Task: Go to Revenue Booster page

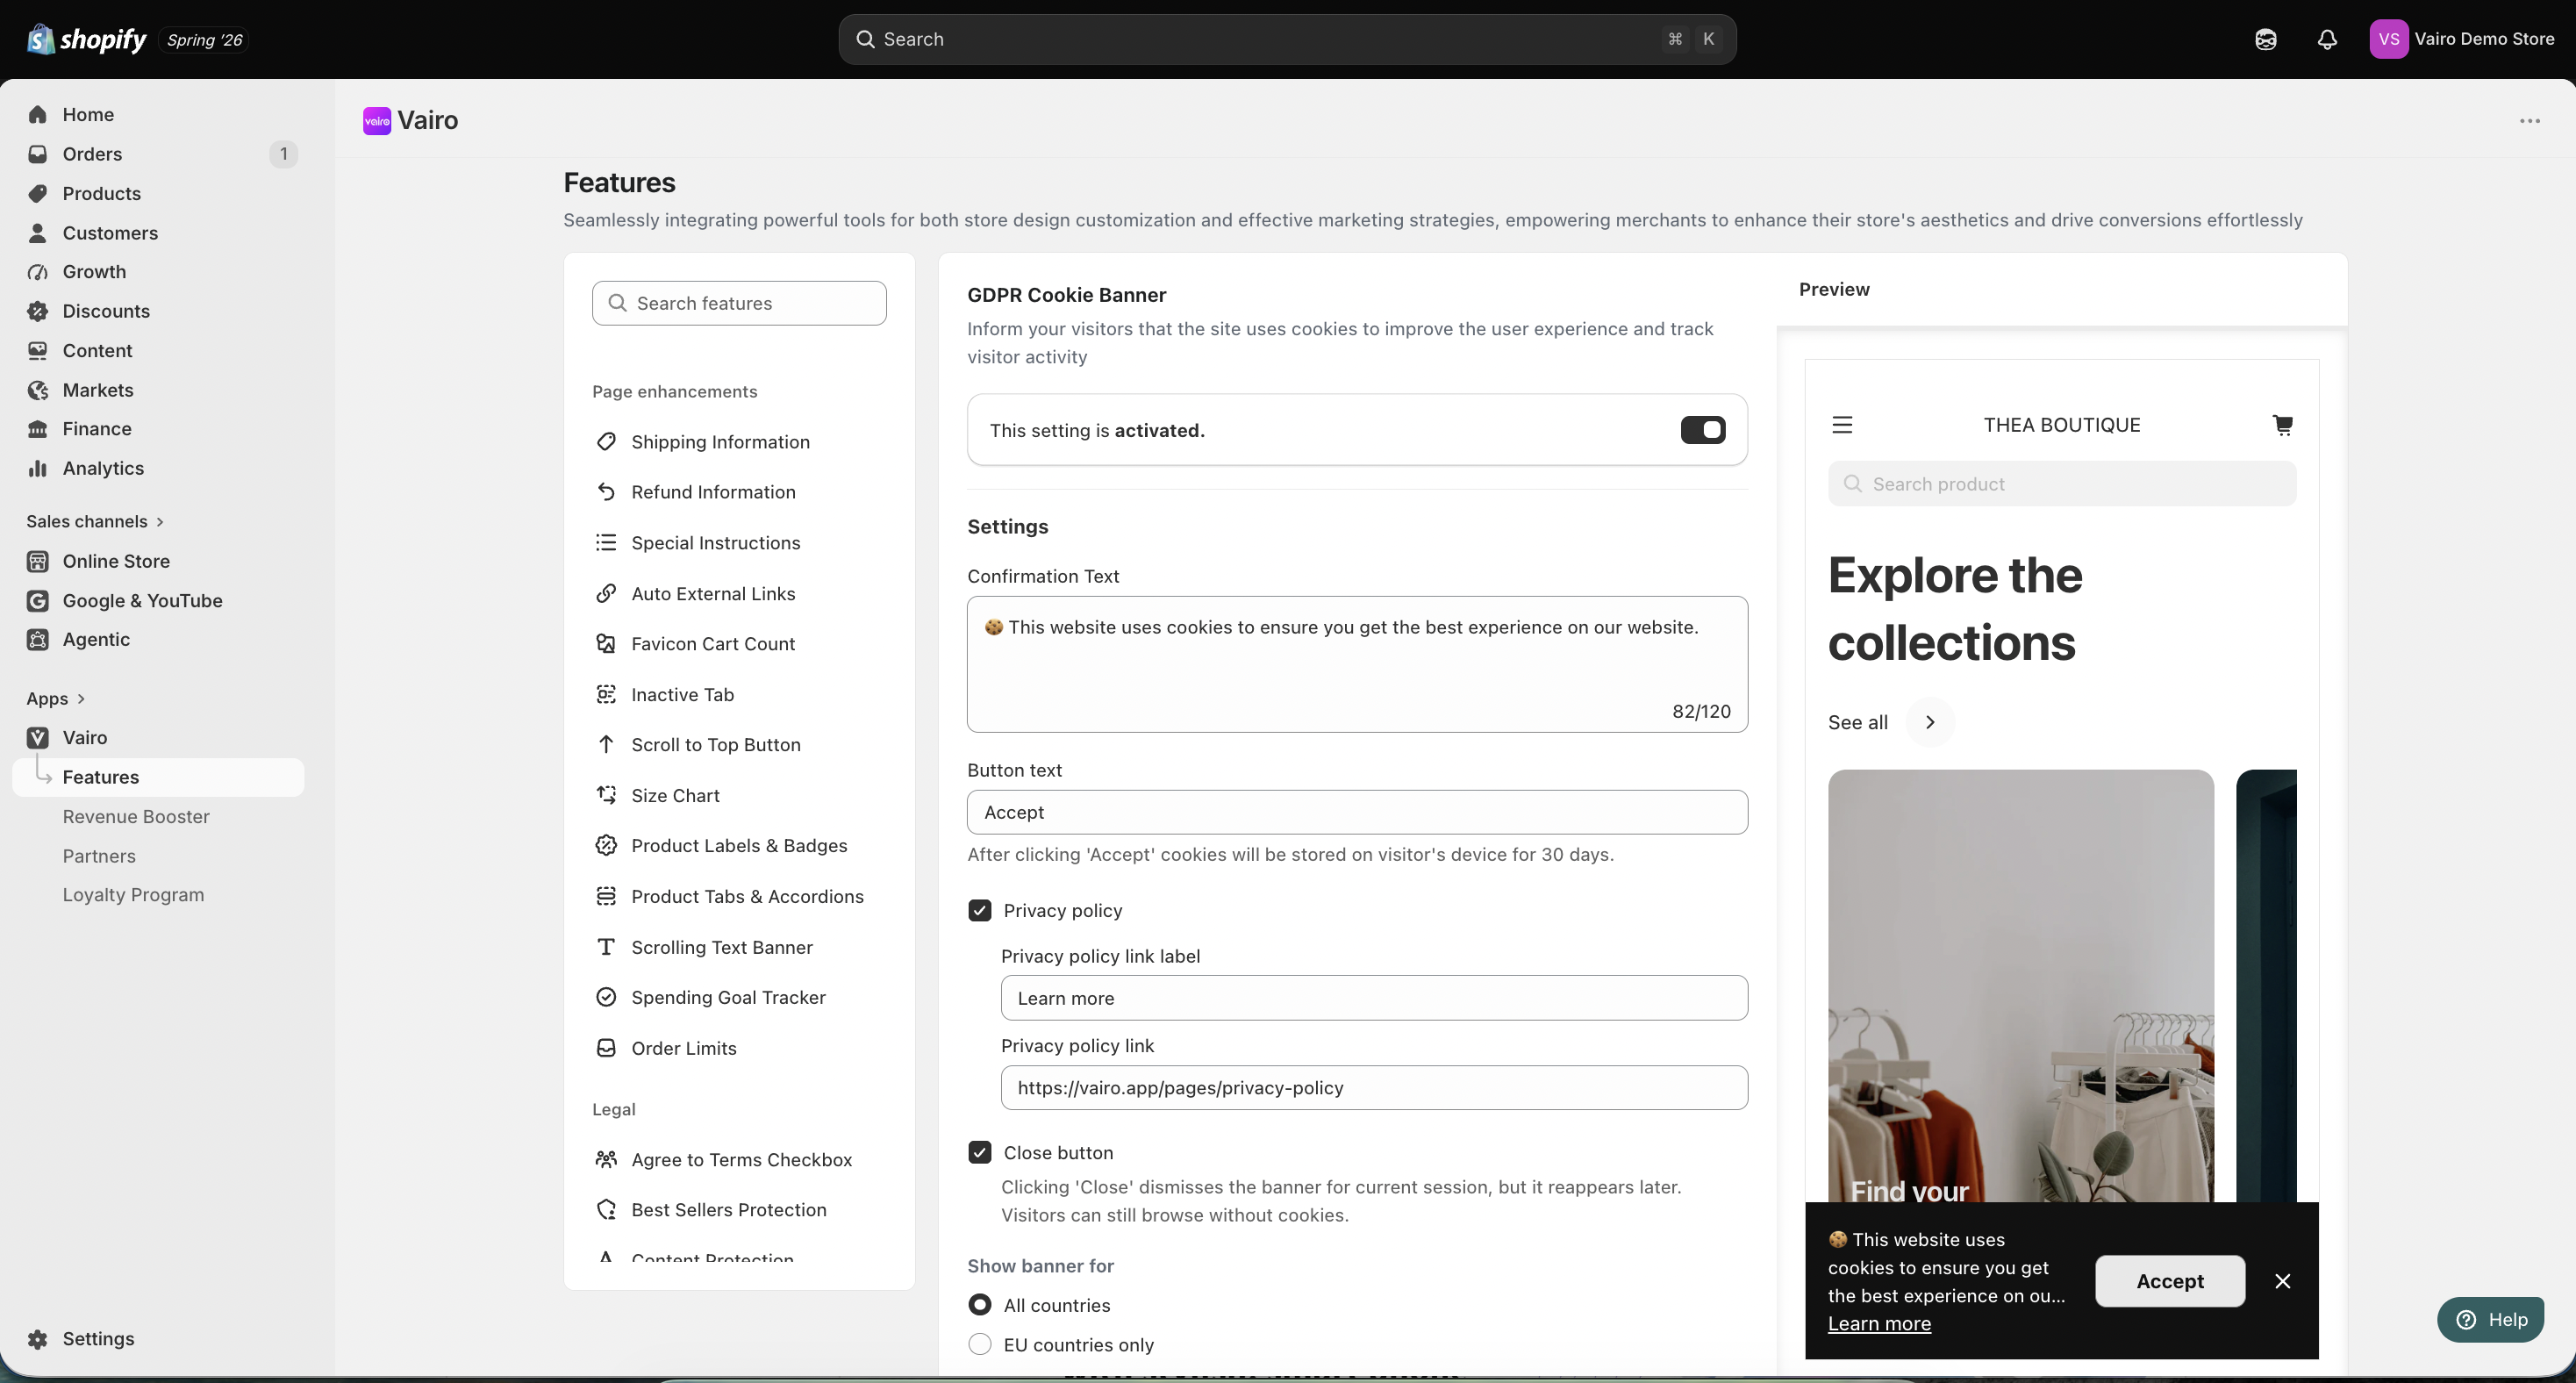Action: point(136,816)
